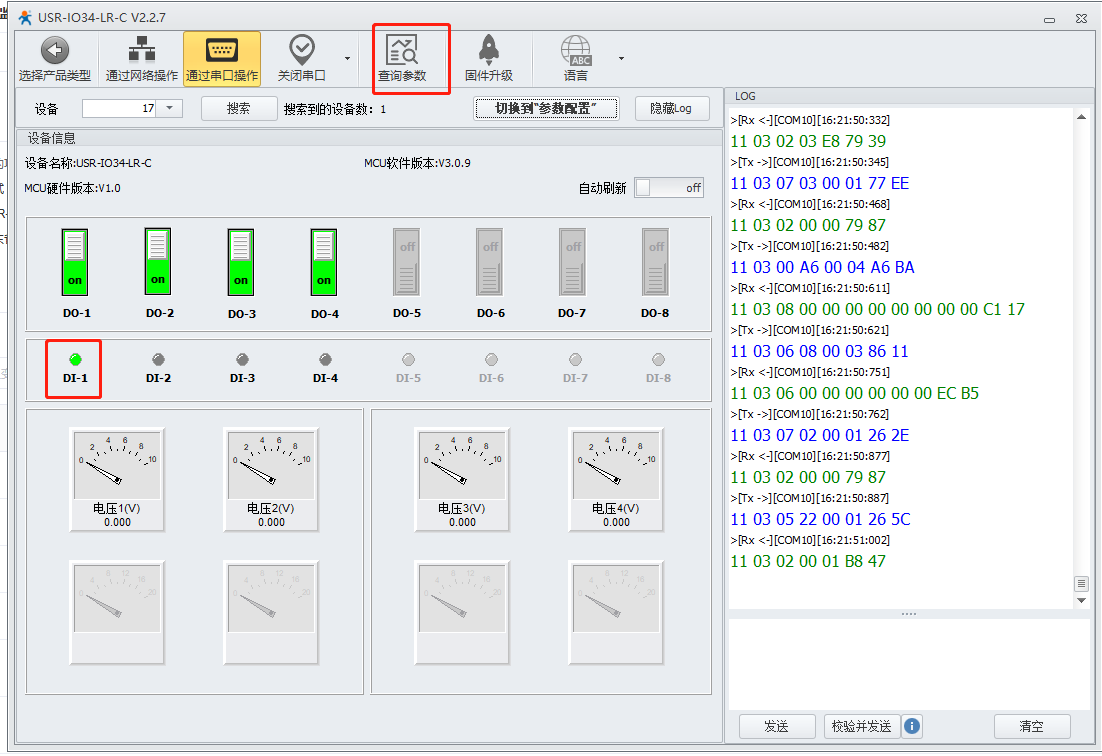Switch off the DO-1 output
Screen dimensions: 1102x756
click(x=75, y=261)
